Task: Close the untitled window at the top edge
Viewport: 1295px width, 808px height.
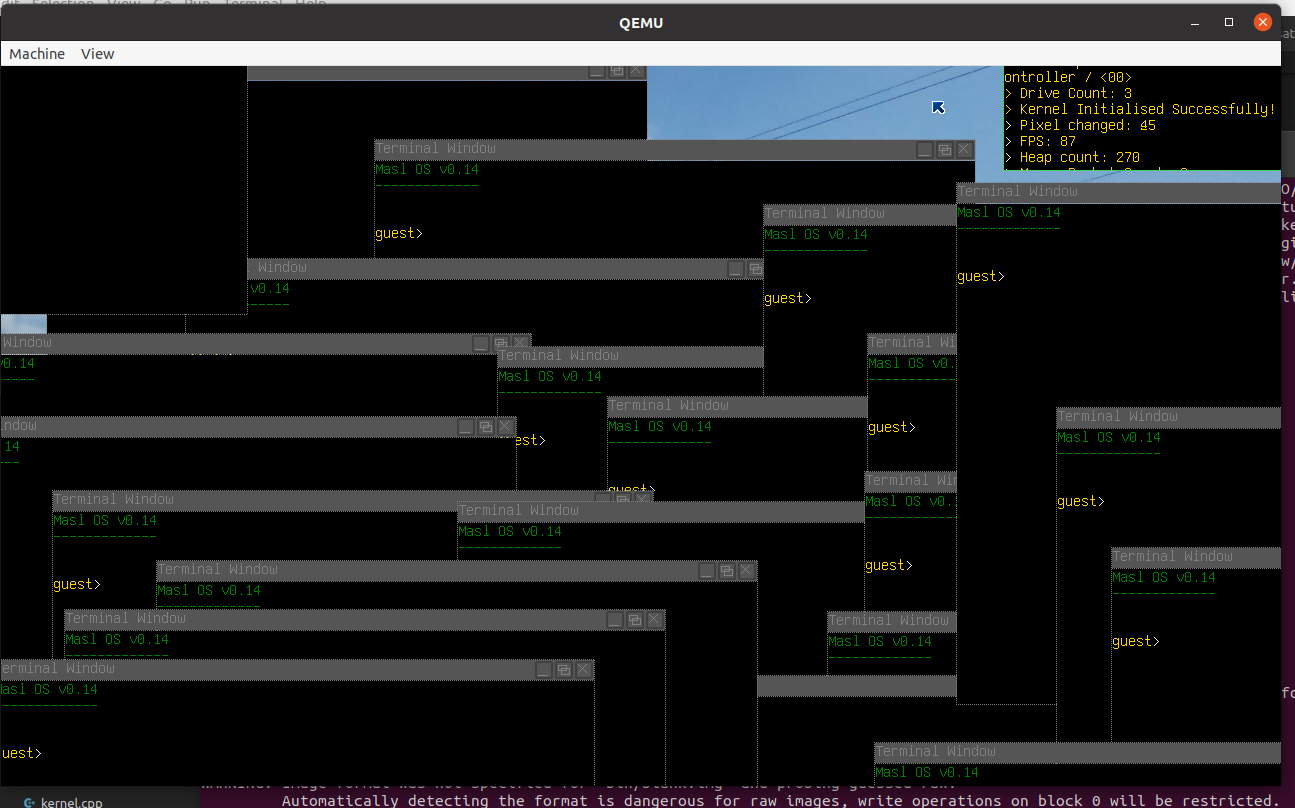Action: click(636, 71)
